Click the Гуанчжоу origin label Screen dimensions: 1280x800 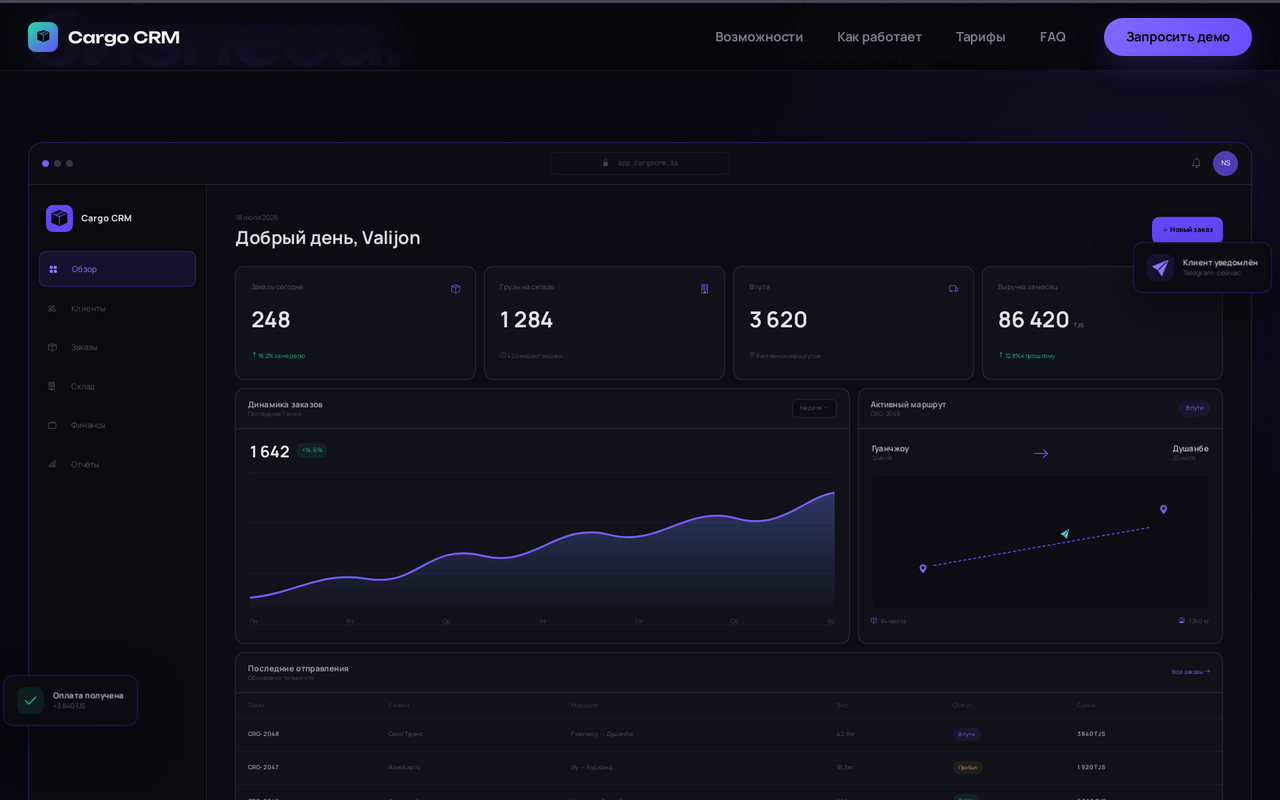[890, 449]
